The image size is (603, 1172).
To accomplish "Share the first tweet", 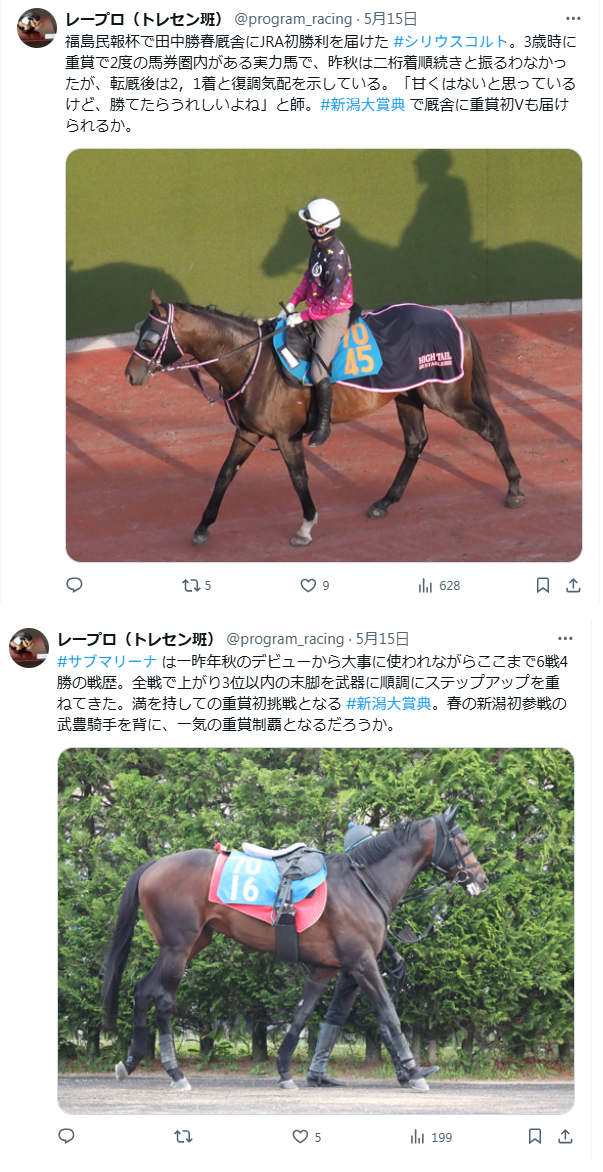I will tap(573, 585).
